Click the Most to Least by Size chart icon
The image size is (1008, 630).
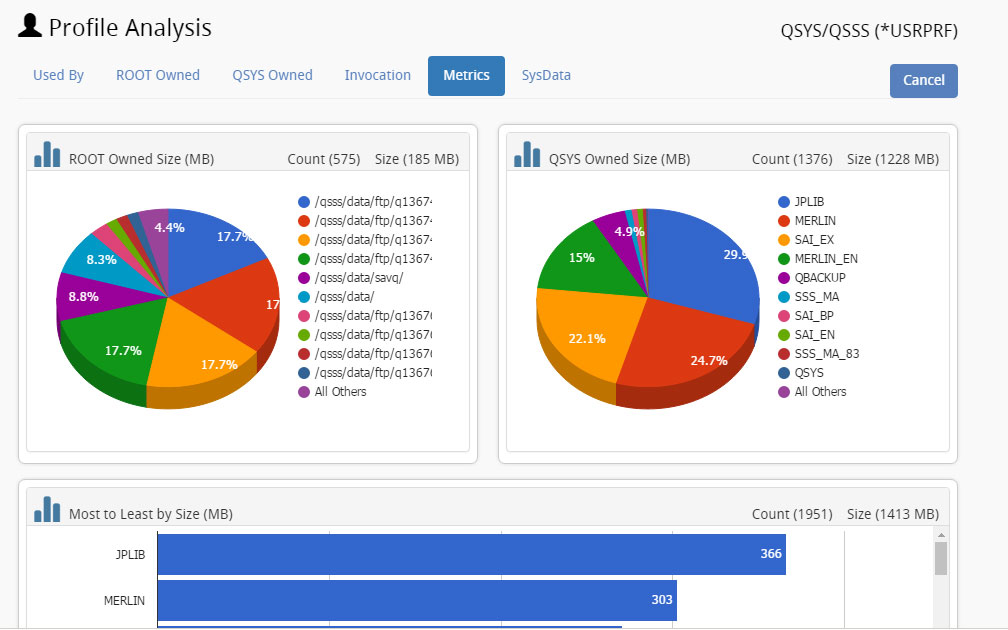click(47, 509)
